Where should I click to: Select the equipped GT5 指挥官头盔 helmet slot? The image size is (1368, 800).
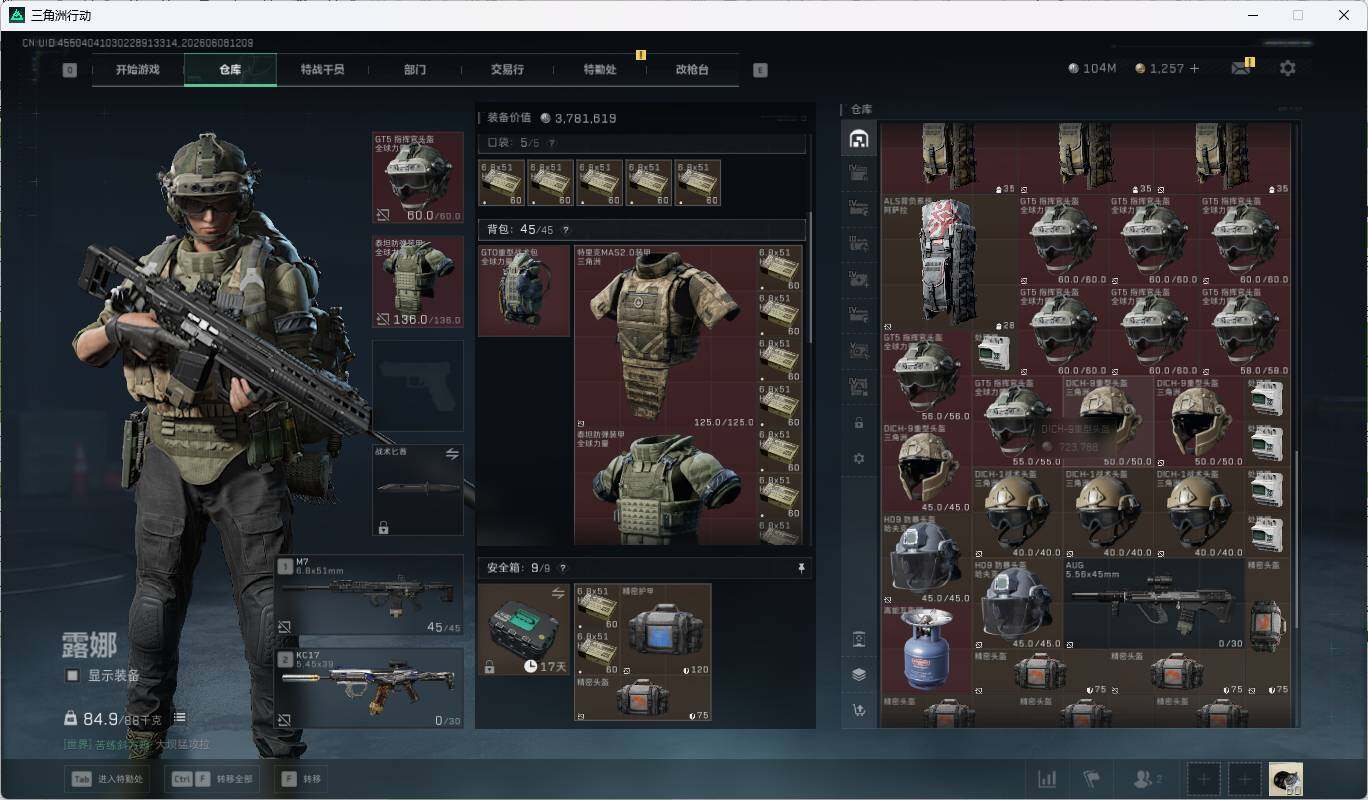(418, 178)
